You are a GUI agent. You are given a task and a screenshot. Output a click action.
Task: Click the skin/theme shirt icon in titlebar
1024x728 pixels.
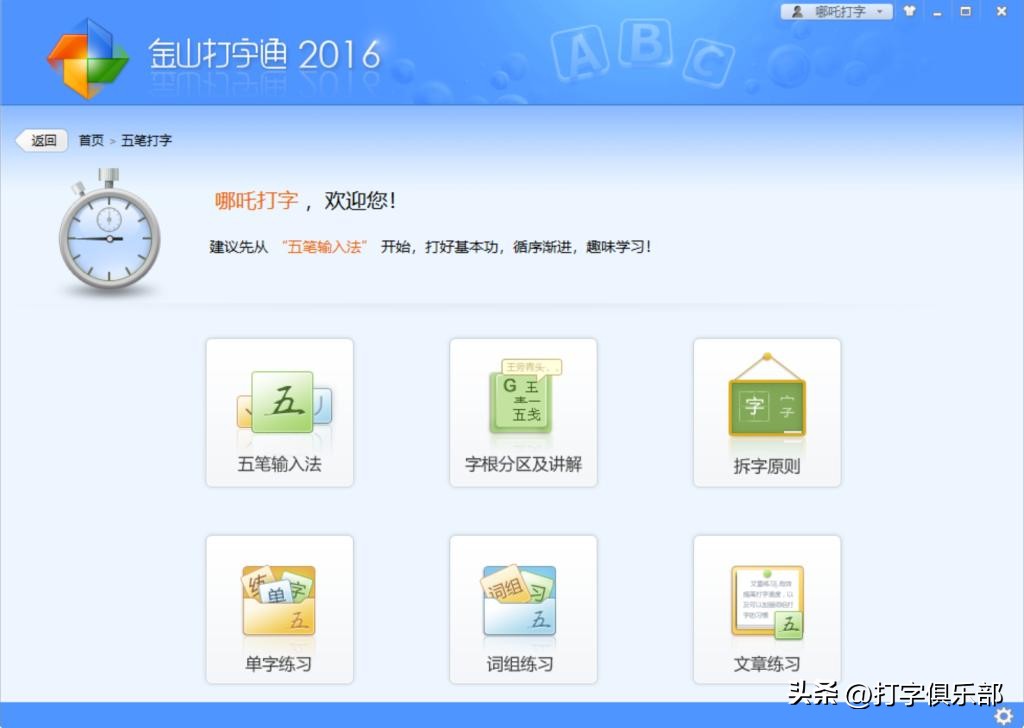coord(909,12)
